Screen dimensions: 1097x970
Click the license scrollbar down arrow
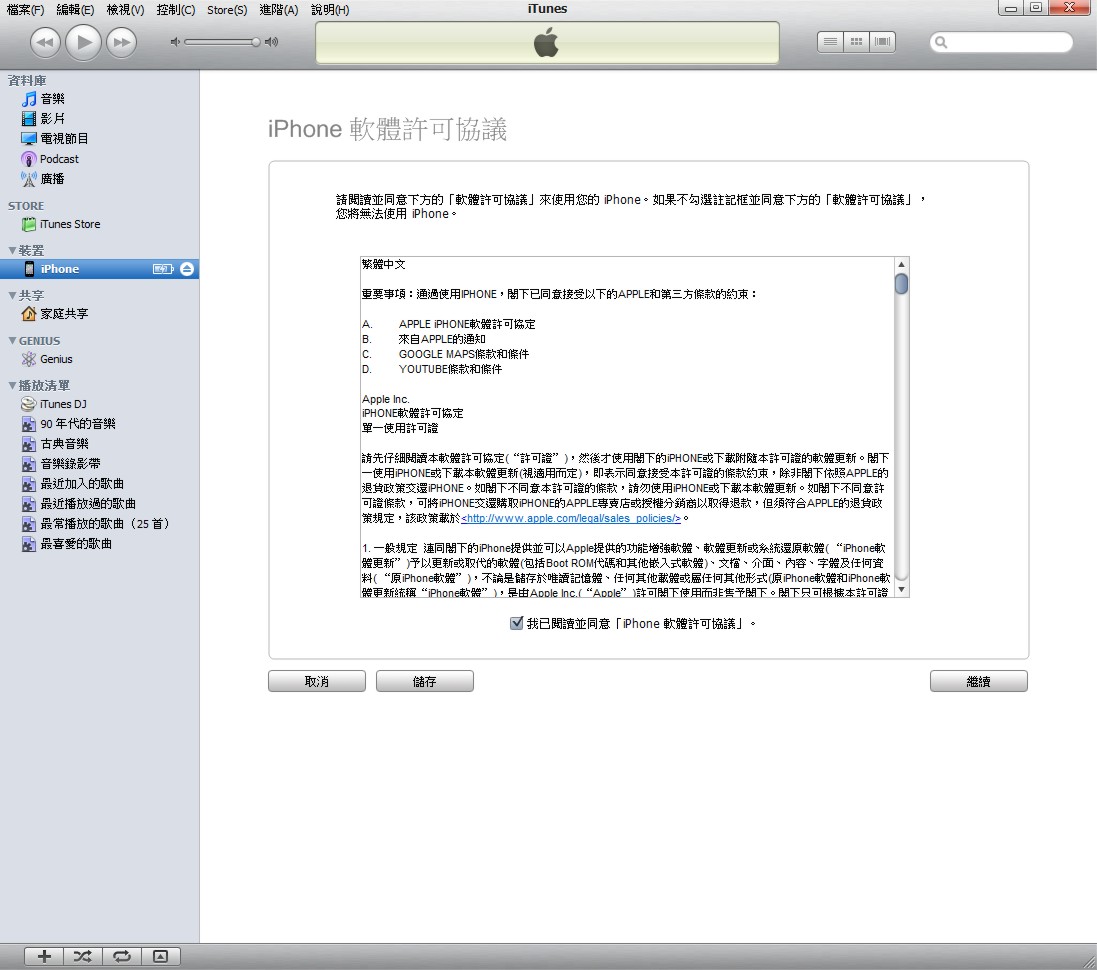point(902,589)
